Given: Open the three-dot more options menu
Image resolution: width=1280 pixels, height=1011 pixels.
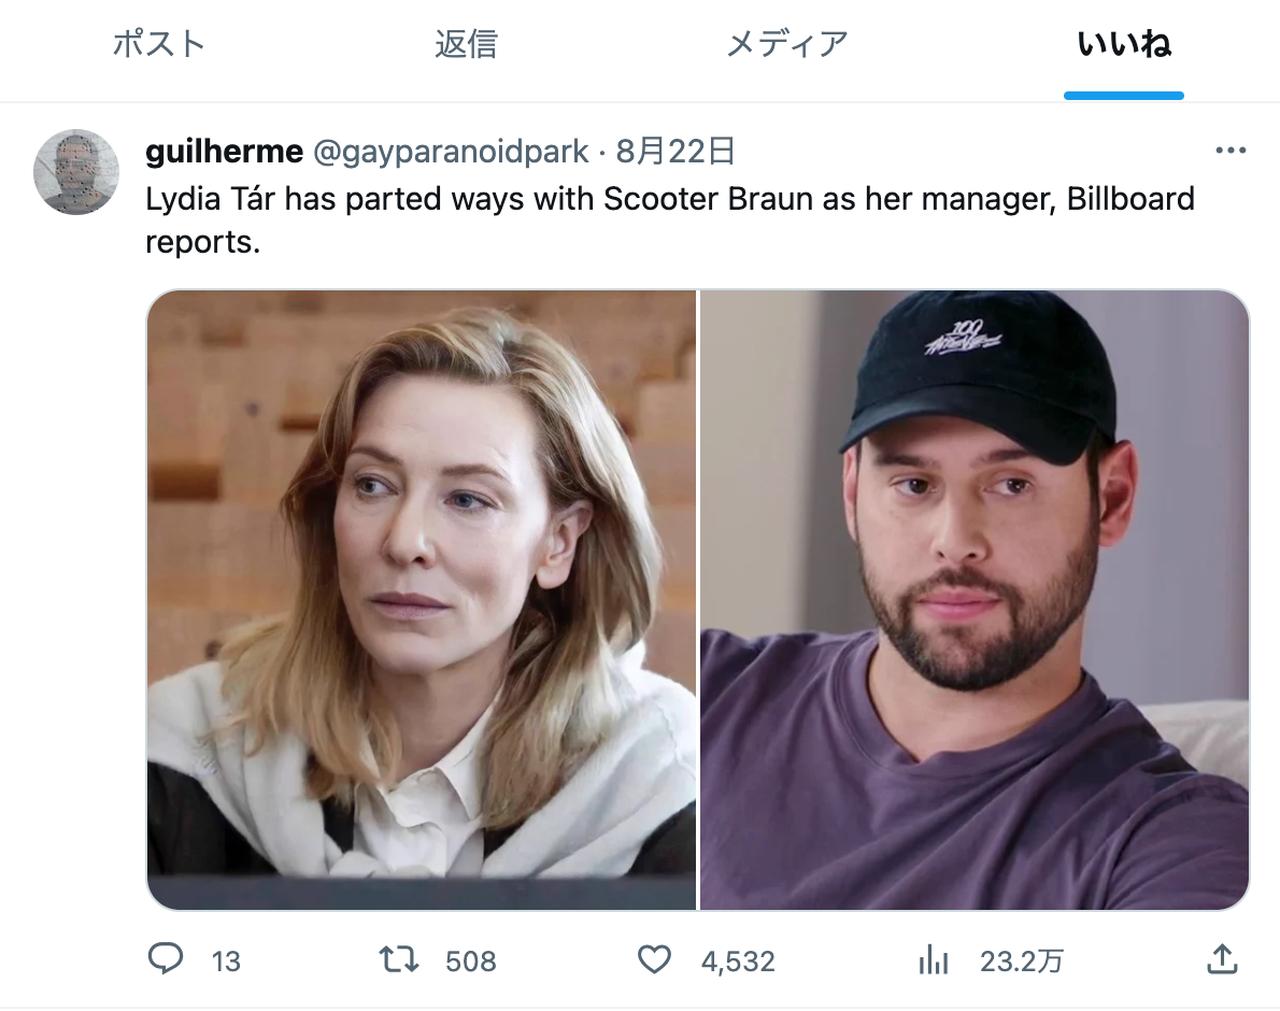Looking at the screenshot, I should pyautogui.click(x=1230, y=151).
